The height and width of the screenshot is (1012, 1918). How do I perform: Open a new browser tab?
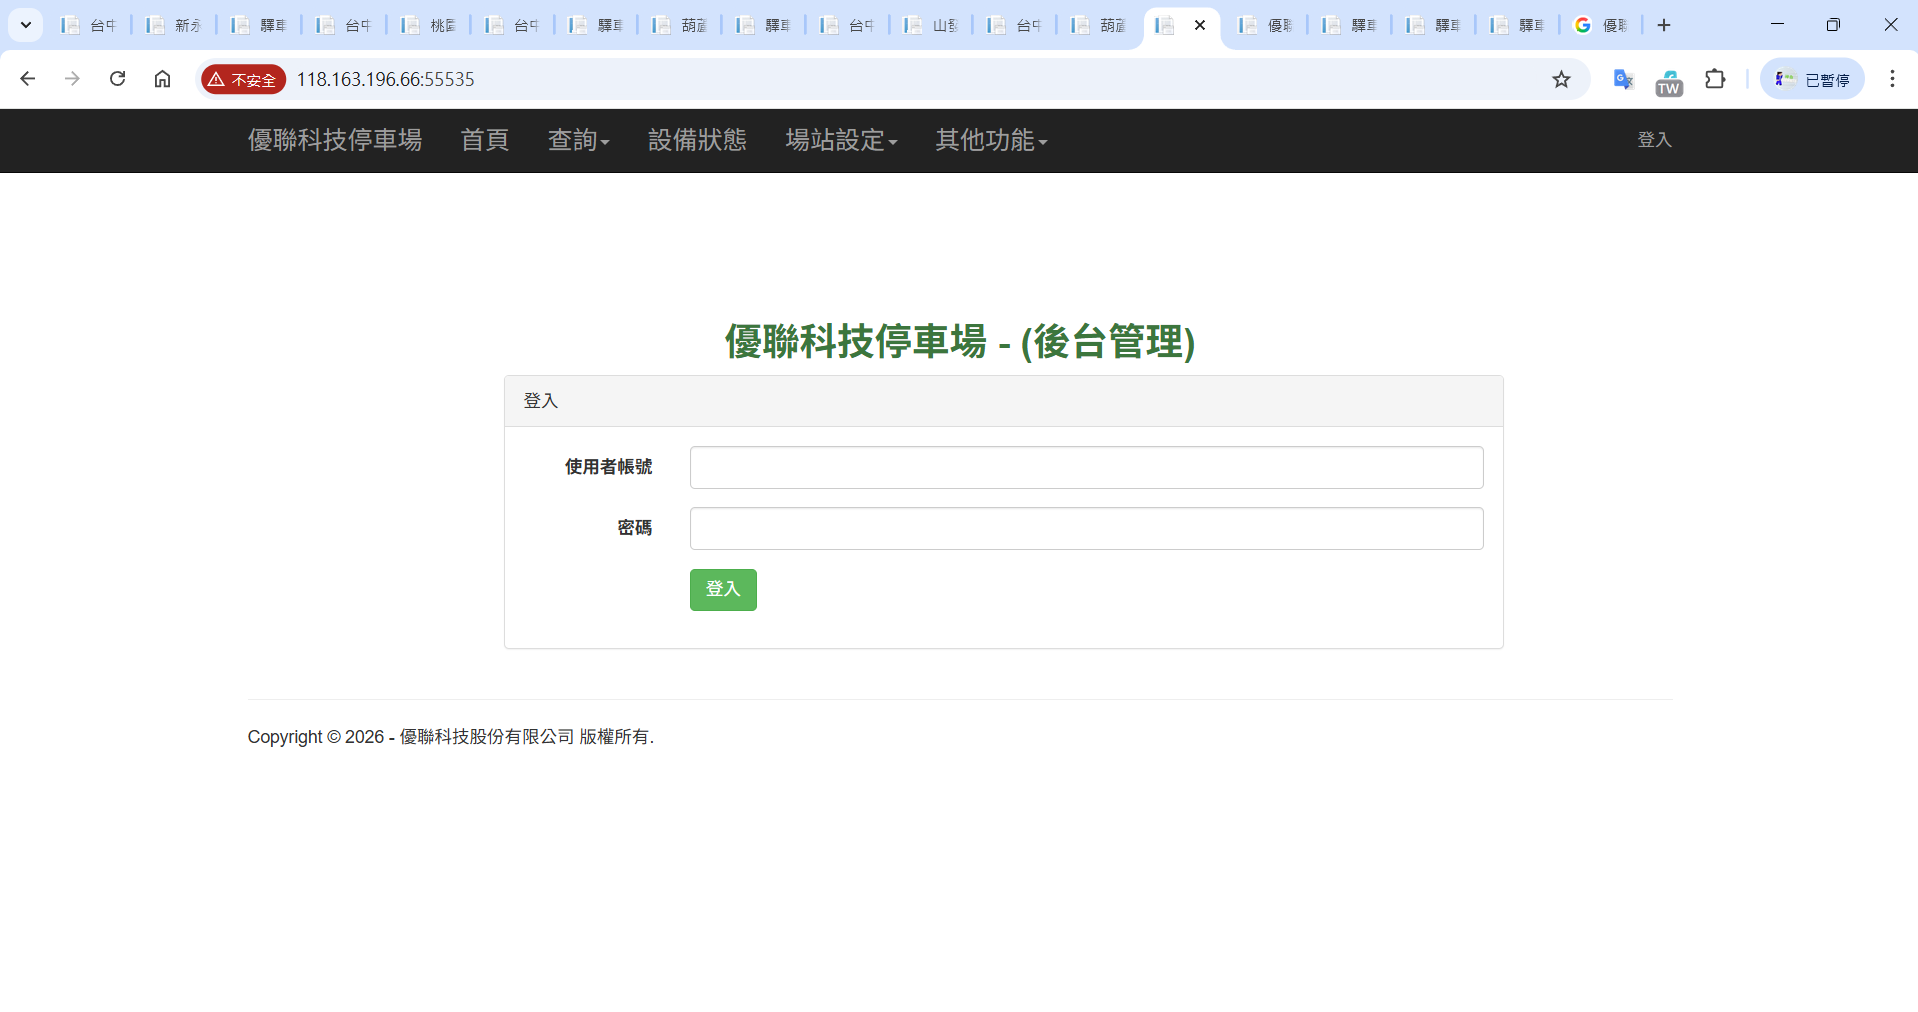coord(1664,25)
